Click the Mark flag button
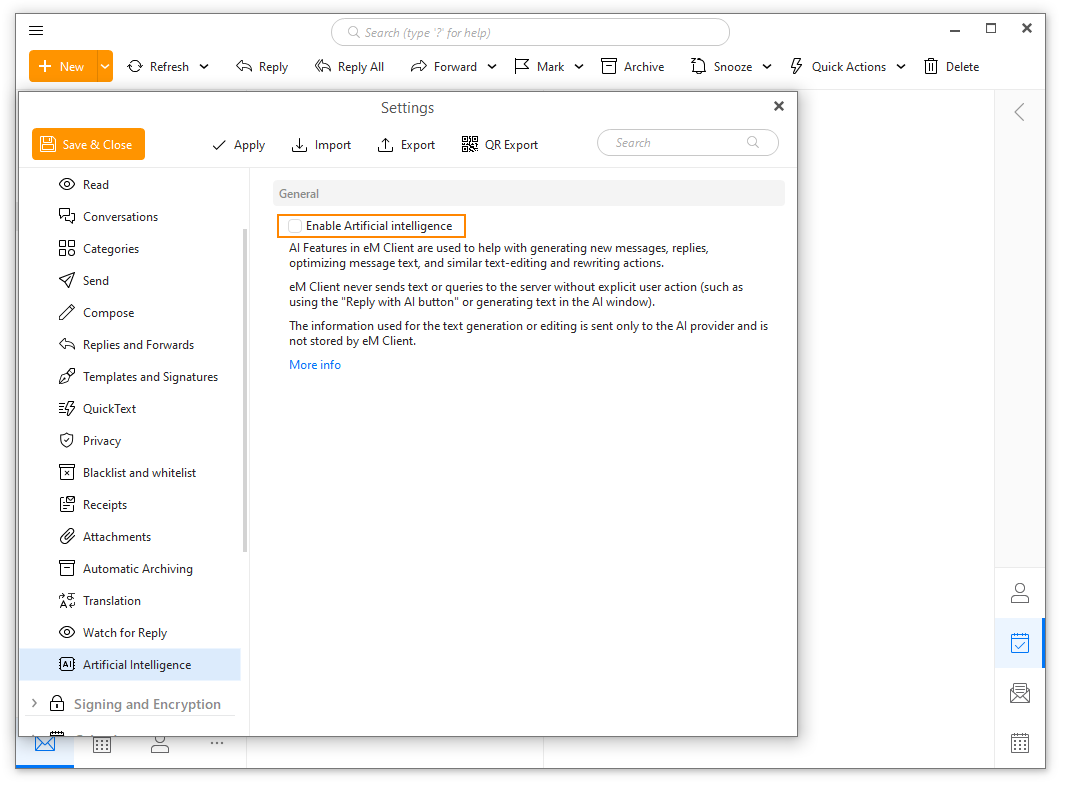1065x785 pixels. (x=539, y=67)
